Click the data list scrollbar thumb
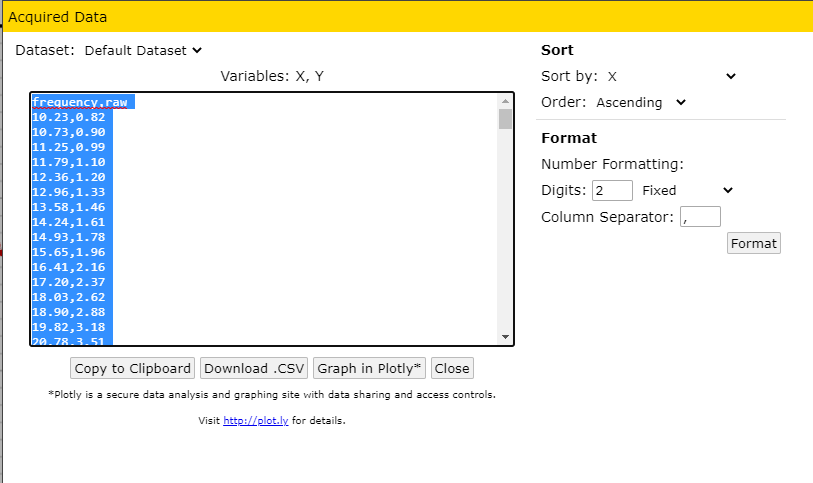This screenshot has width=813, height=483. click(x=506, y=119)
